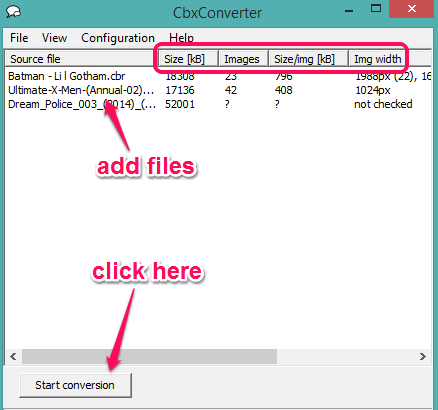
Task: Click the 'not checked' width cell
Action: pyautogui.click(x=383, y=104)
